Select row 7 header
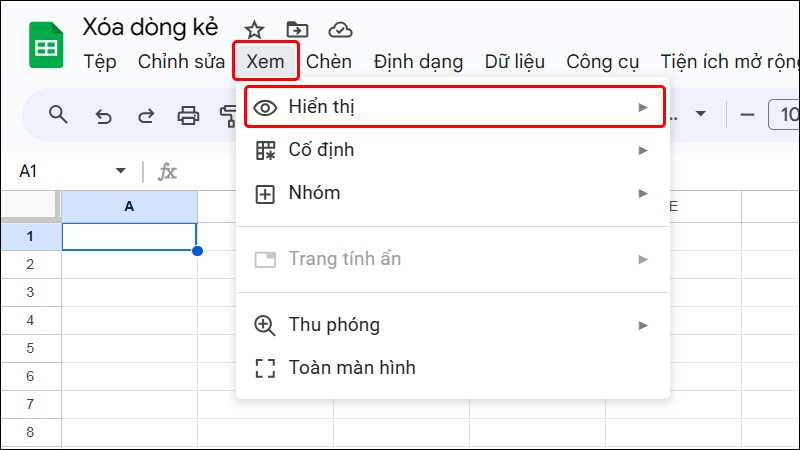800x450 pixels. (31, 405)
